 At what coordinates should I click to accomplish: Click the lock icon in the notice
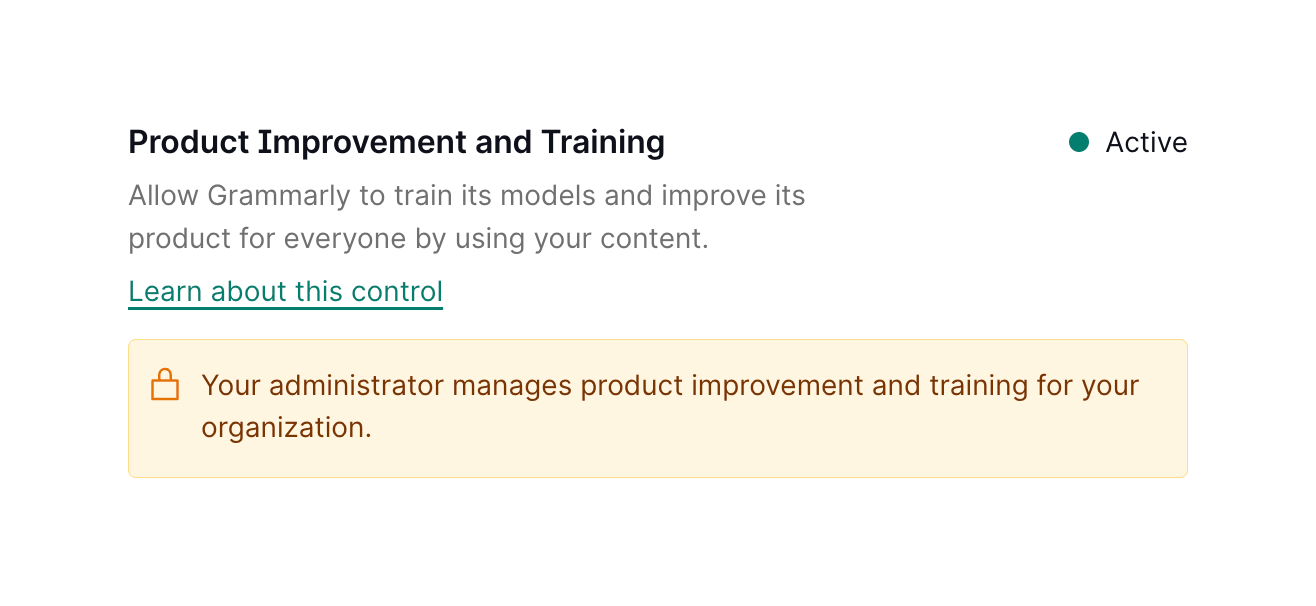click(x=165, y=385)
